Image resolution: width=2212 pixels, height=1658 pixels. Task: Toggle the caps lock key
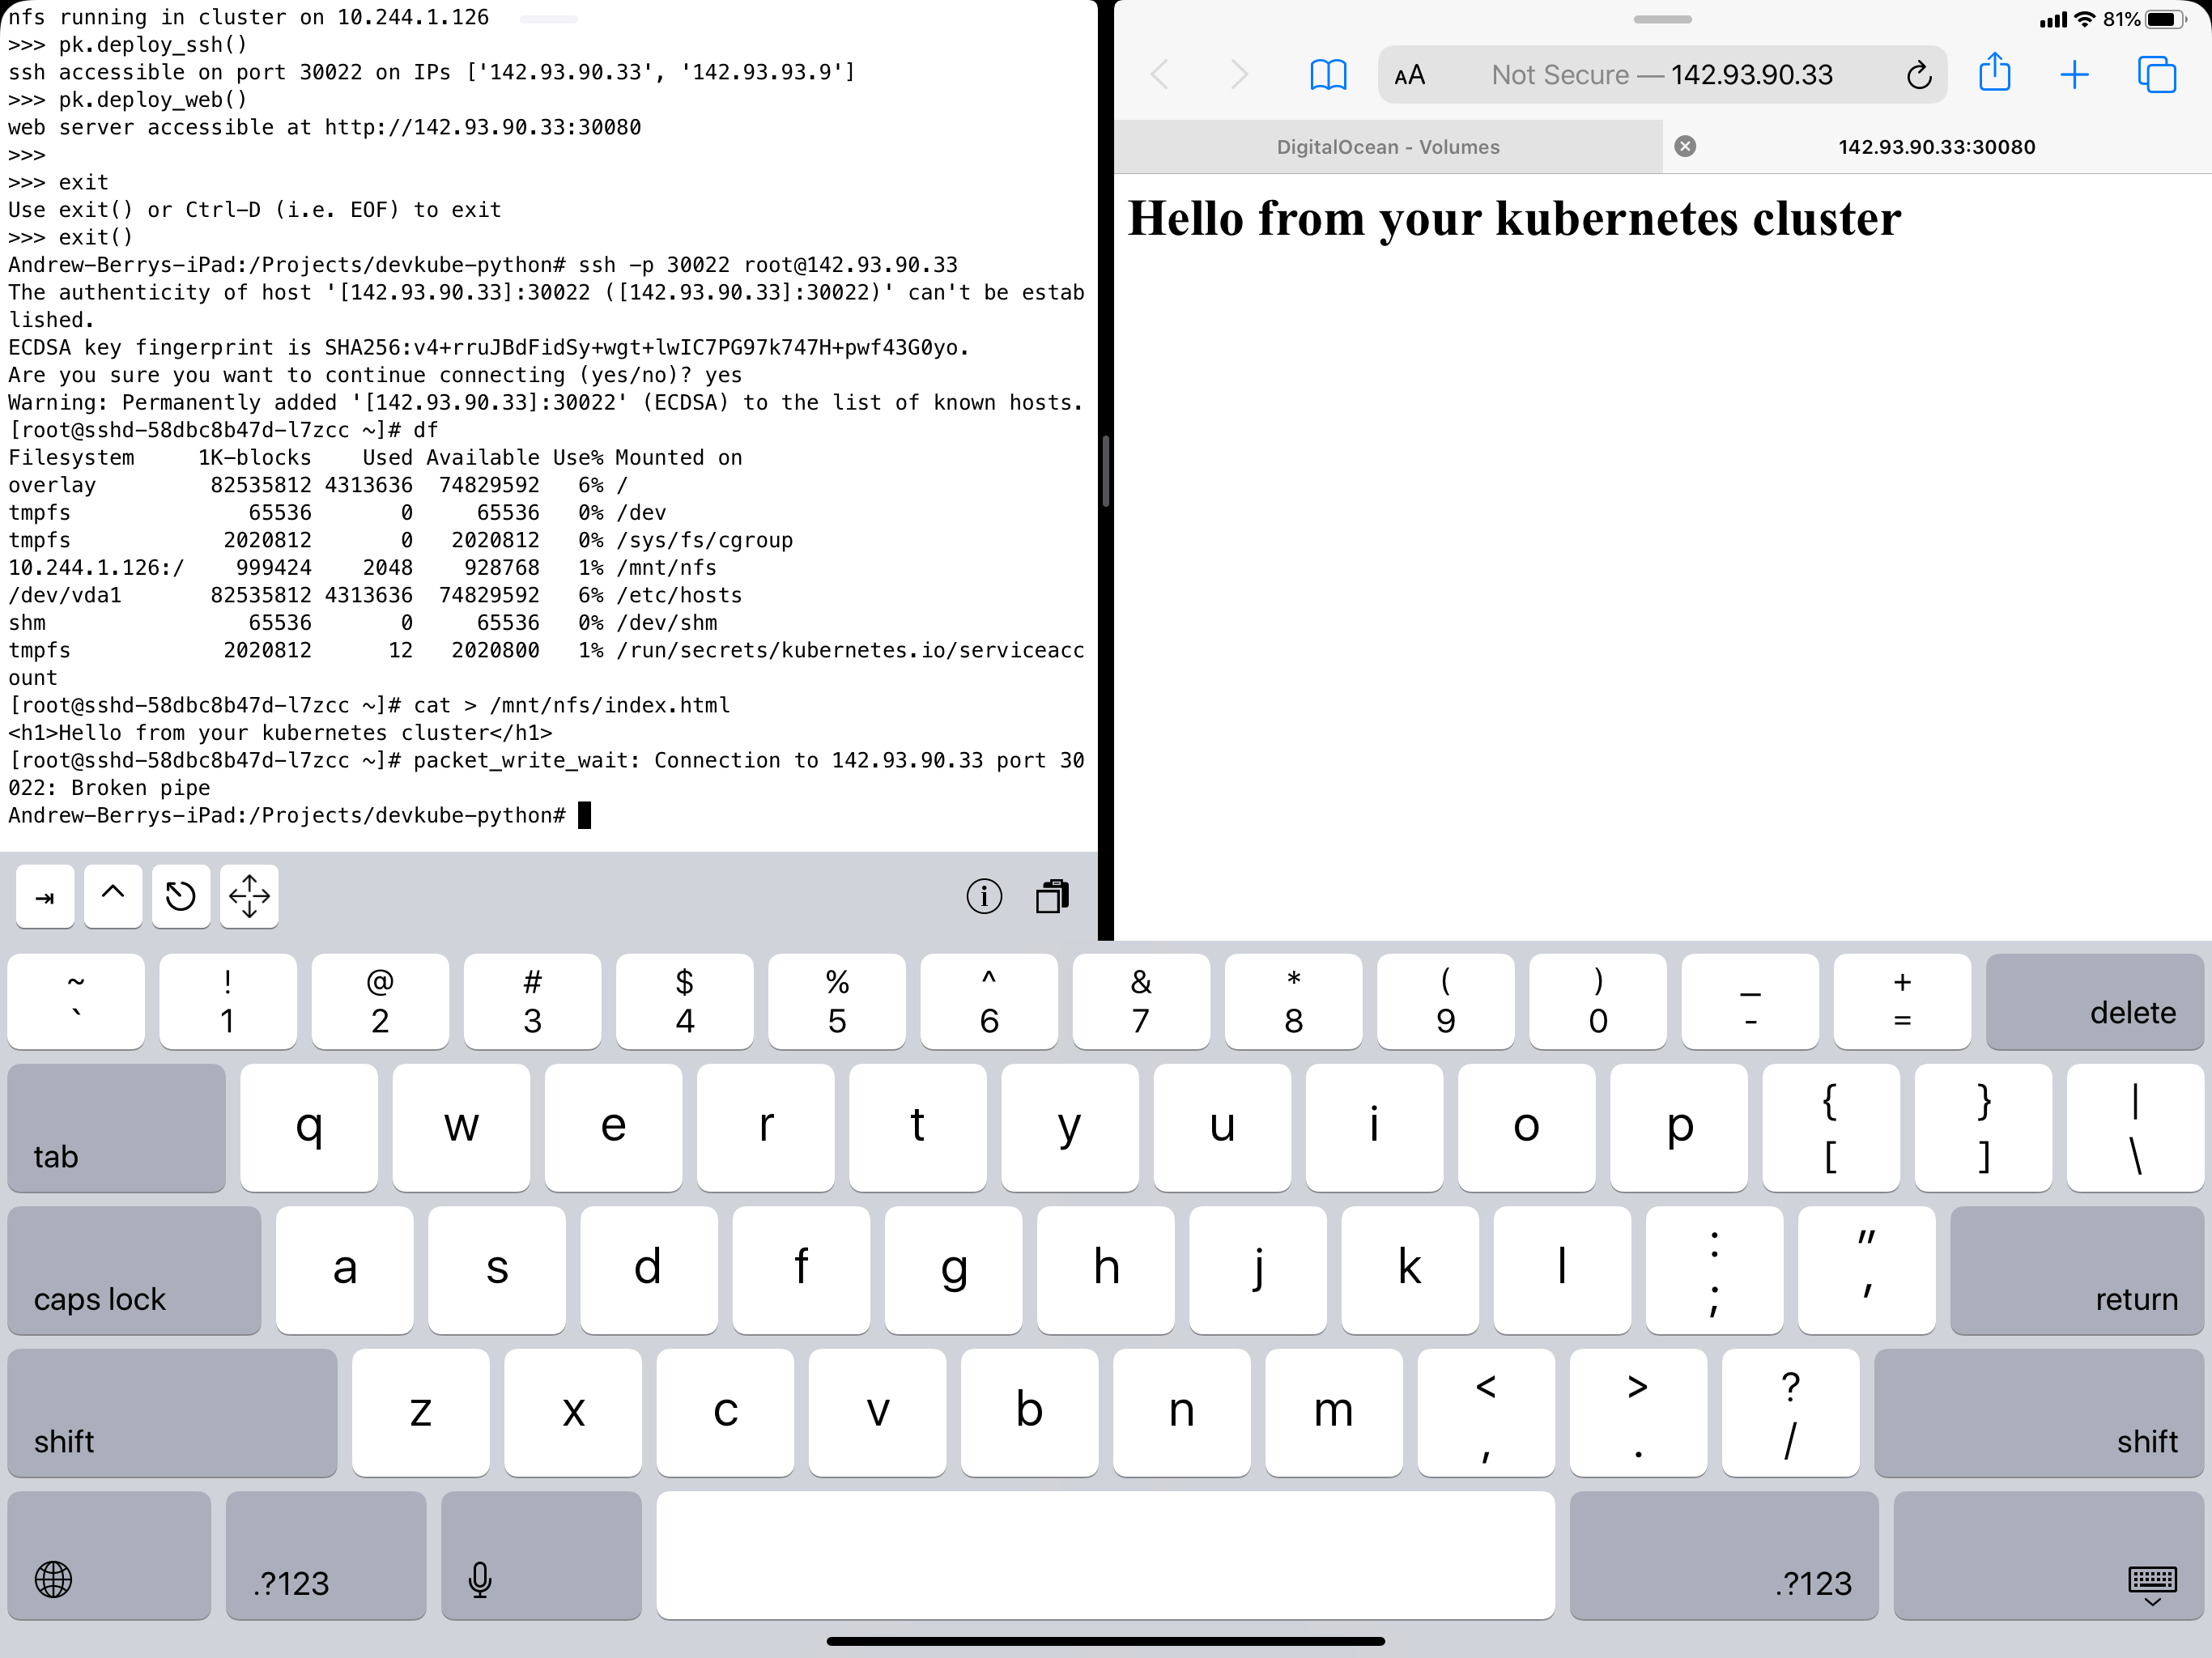(134, 1270)
